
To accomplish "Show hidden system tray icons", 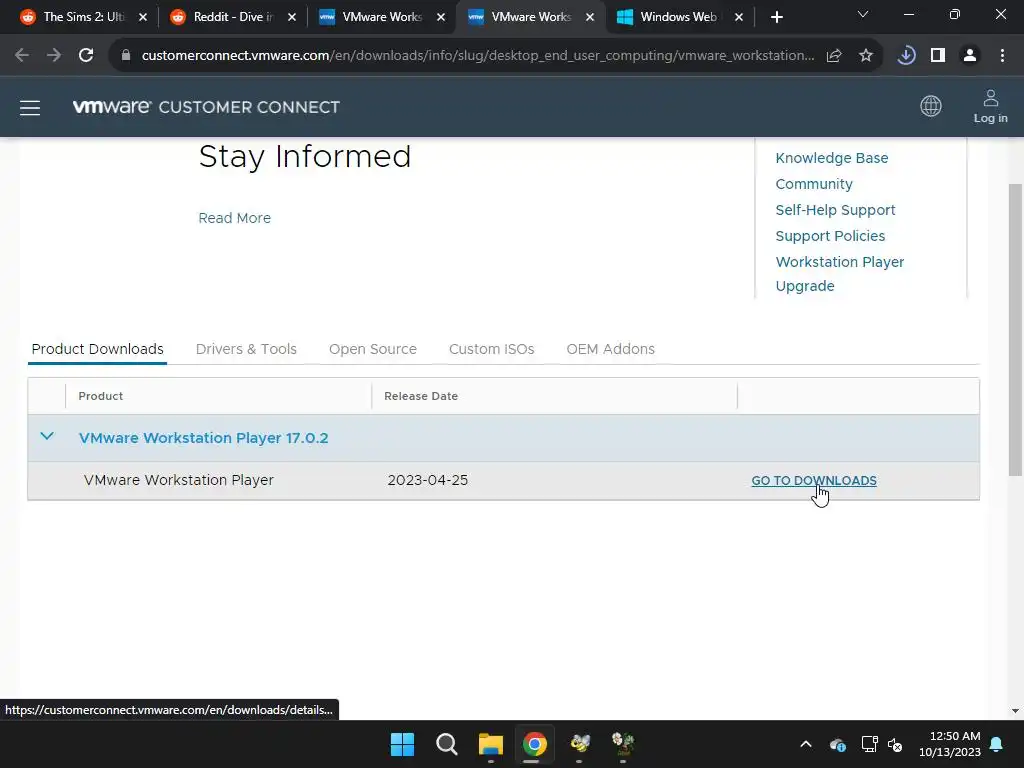I will click(x=806, y=744).
